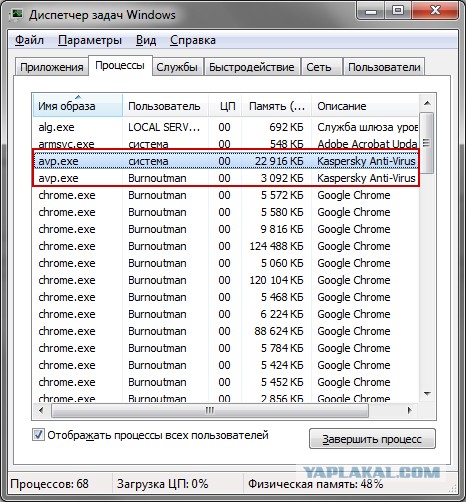Click the Завершить процесс button
The height and width of the screenshot is (502, 466).
pyautogui.click(x=372, y=439)
